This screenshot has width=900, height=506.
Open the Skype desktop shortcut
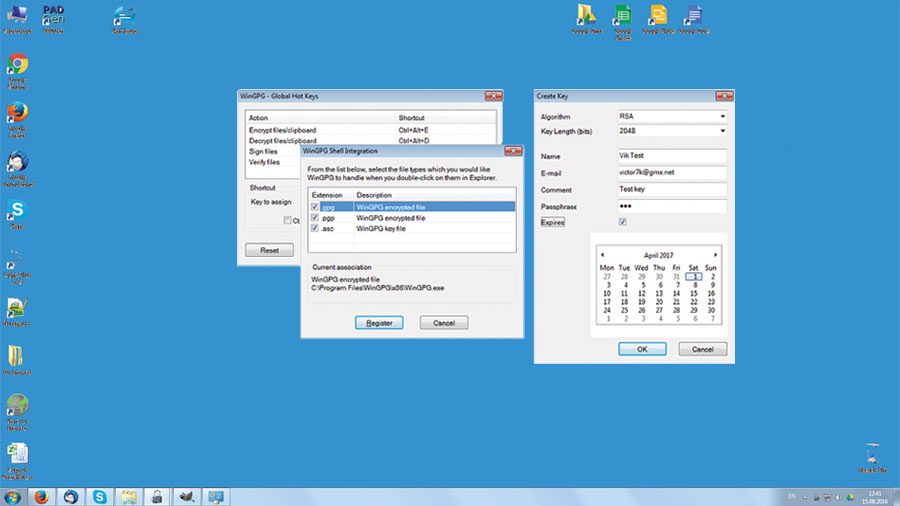click(18, 214)
